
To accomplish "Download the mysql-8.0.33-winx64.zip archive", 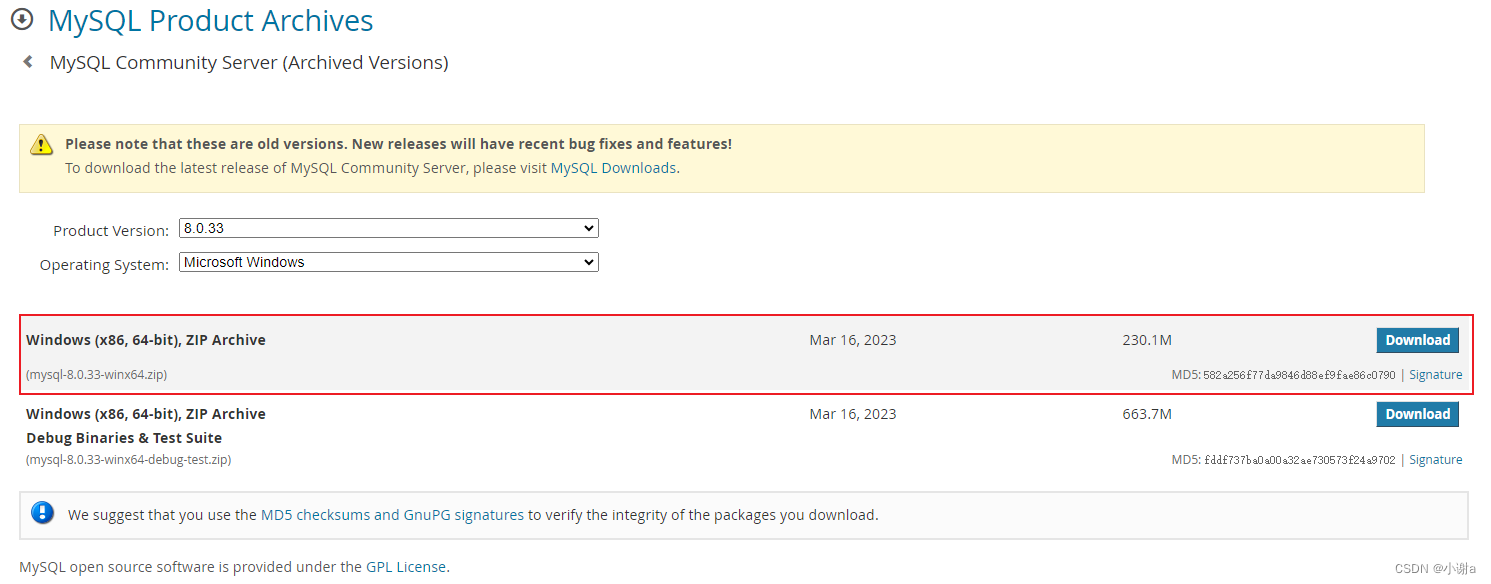I will pos(1417,340).
